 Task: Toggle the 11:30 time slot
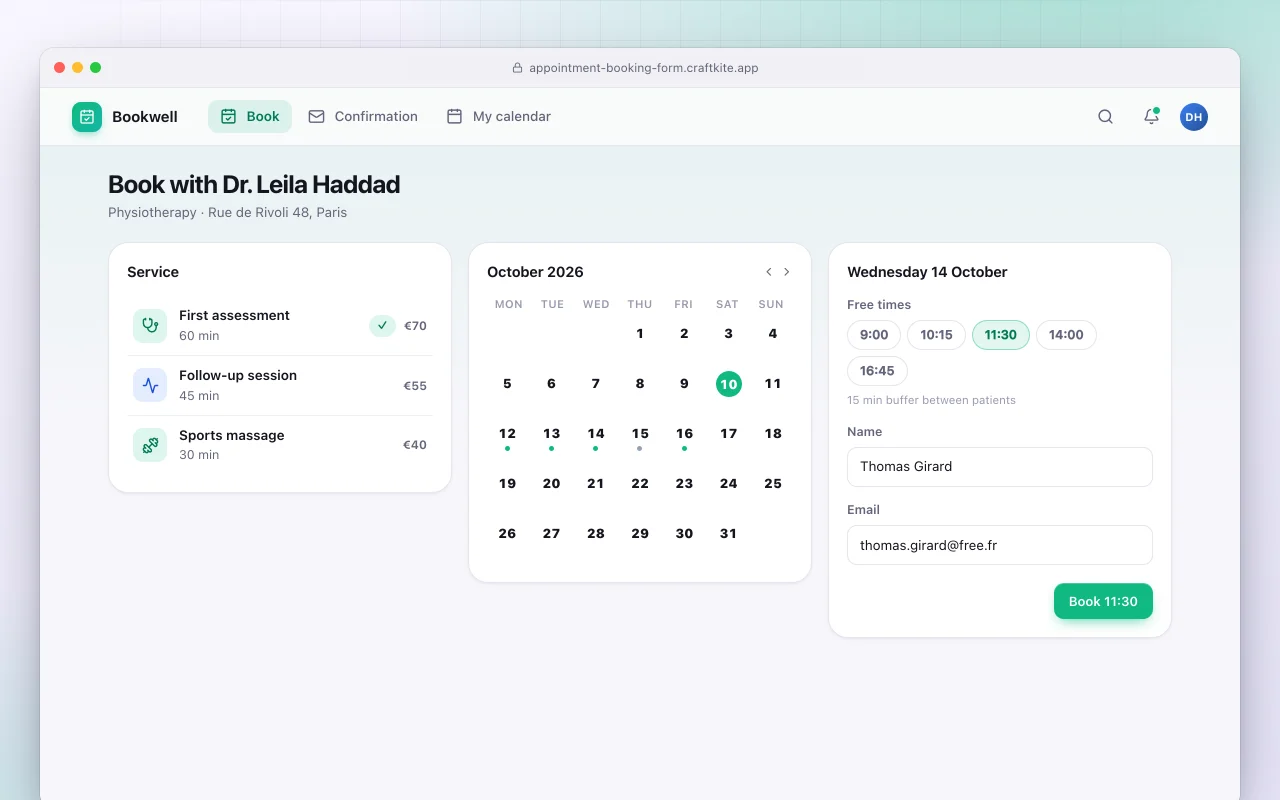1001,335
